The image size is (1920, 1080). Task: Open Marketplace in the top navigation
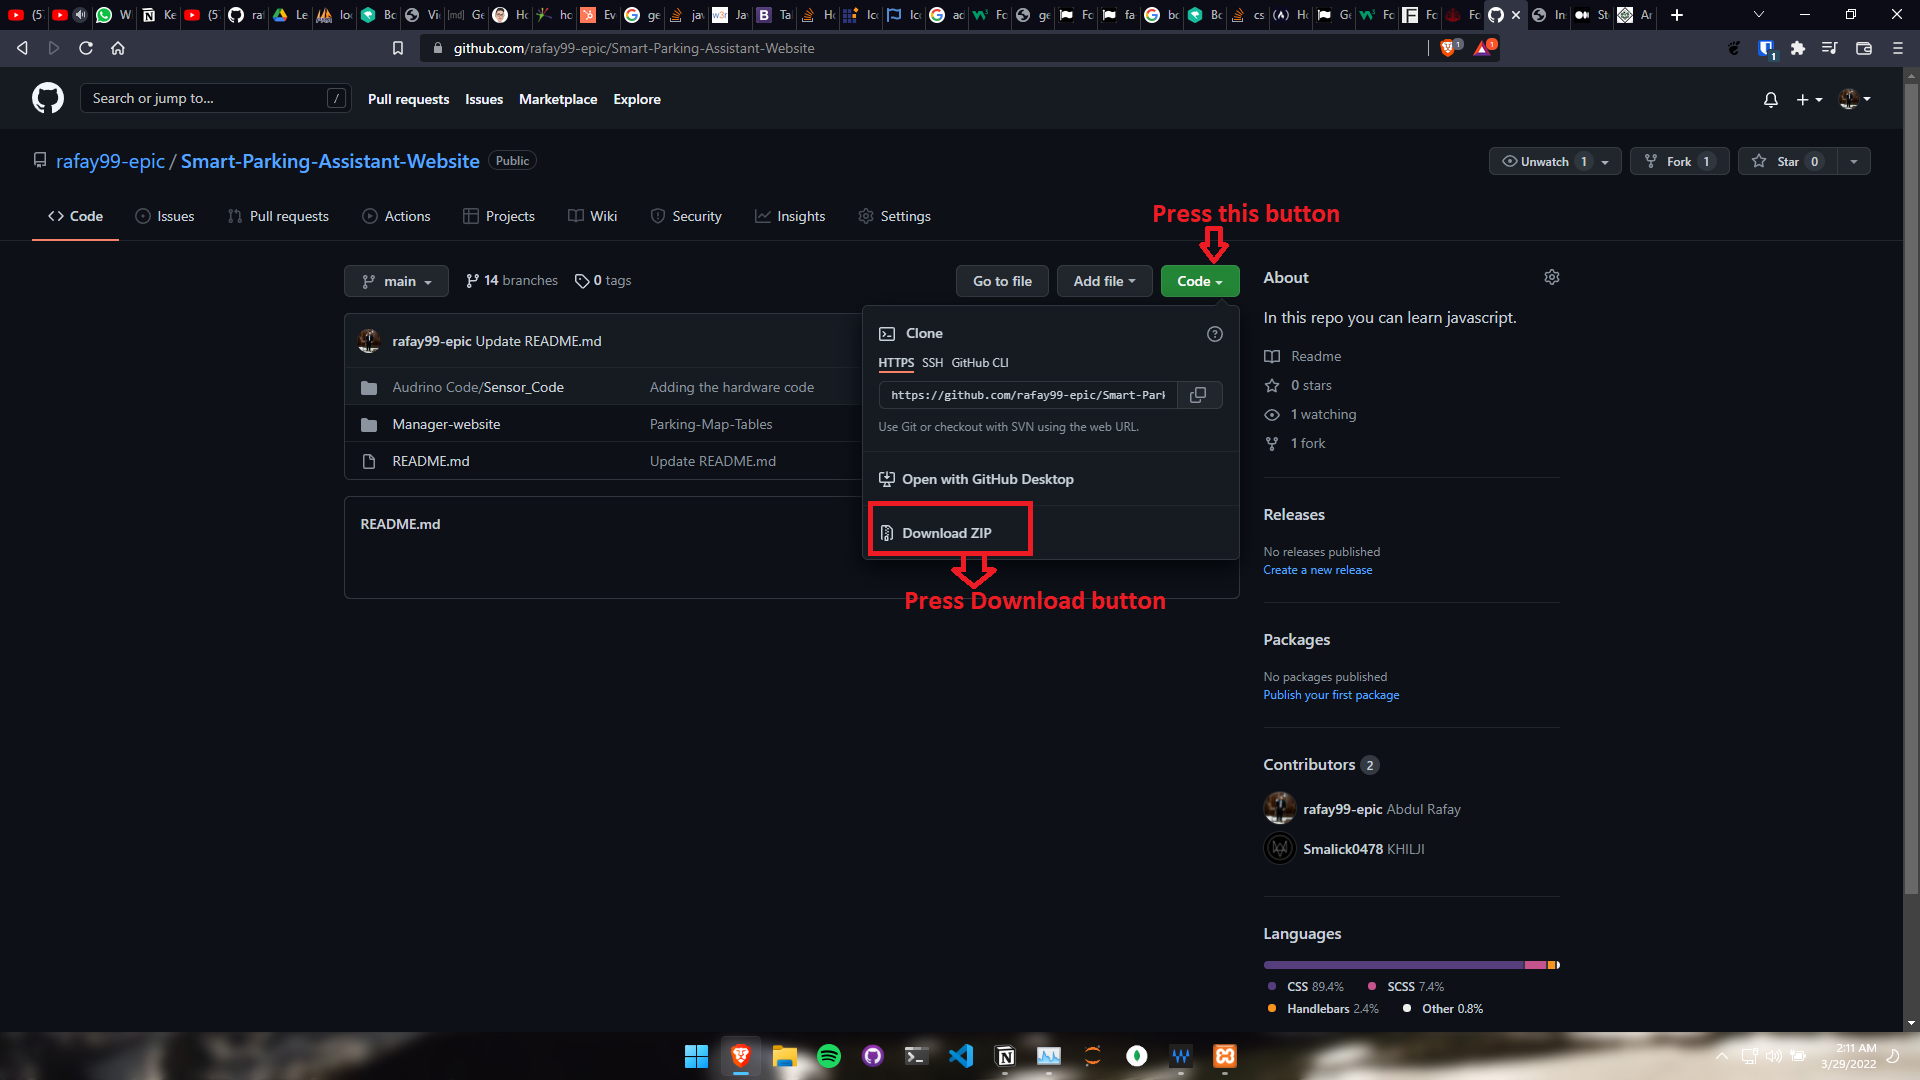coord(558,99)
